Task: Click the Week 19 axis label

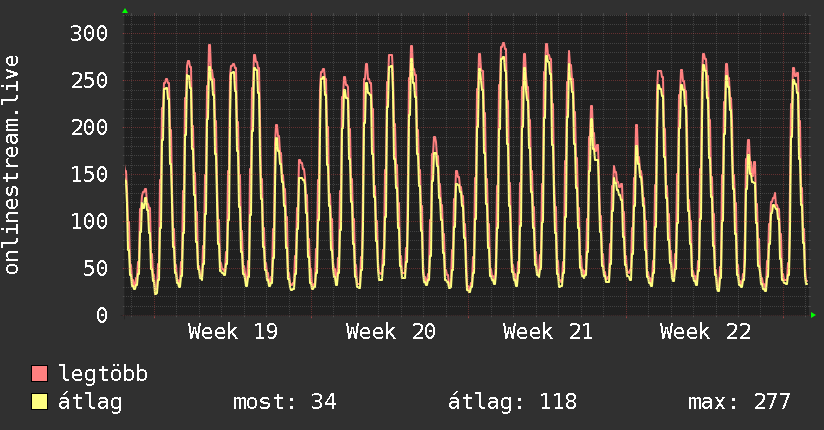Action: pos(233,332)
